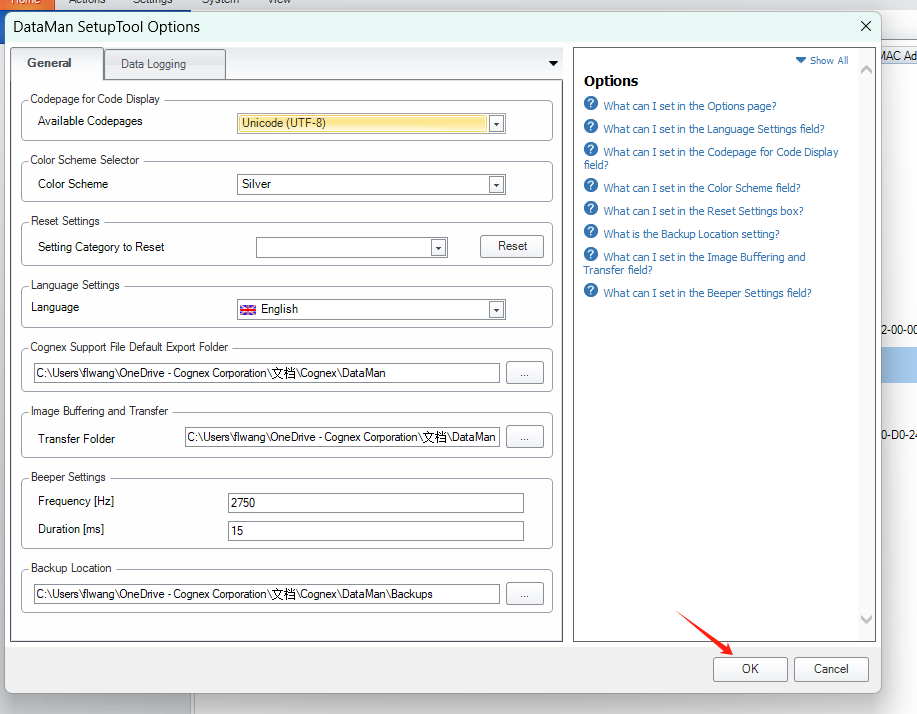
Task: Switch to the Data Logging tab
Action: click(164, 64)
